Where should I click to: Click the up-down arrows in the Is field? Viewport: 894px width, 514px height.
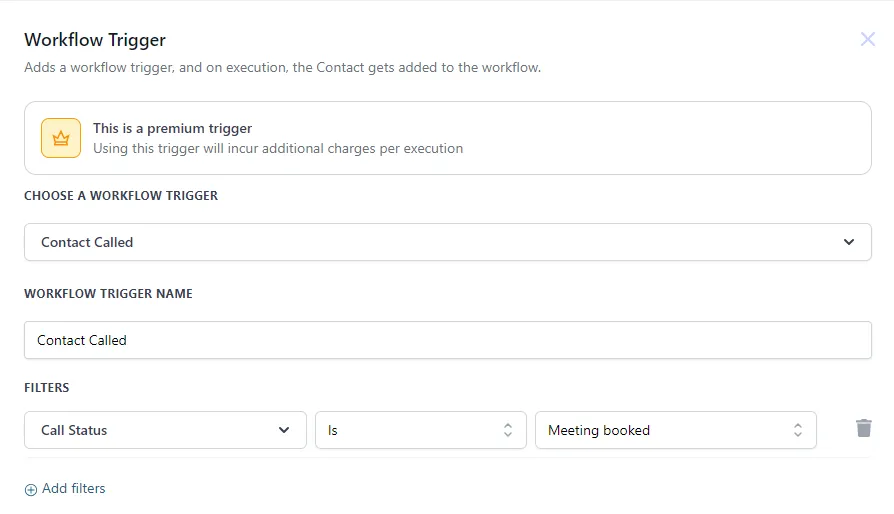(507, 430)
